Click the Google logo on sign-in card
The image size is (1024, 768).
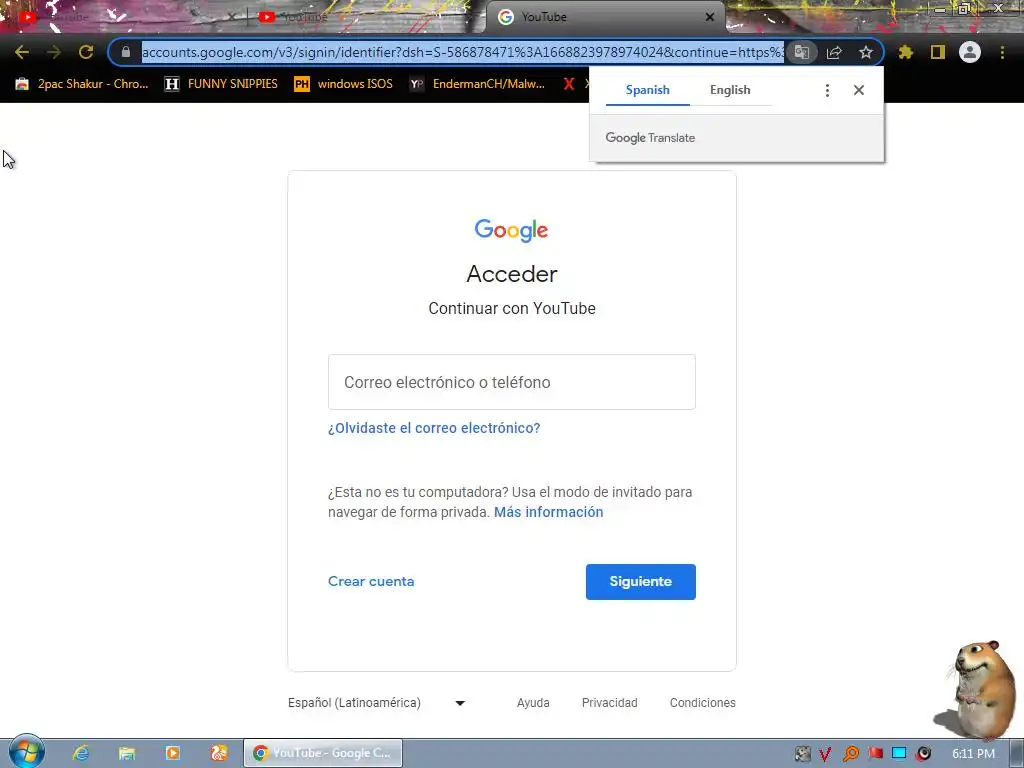(x=511, y=230)
